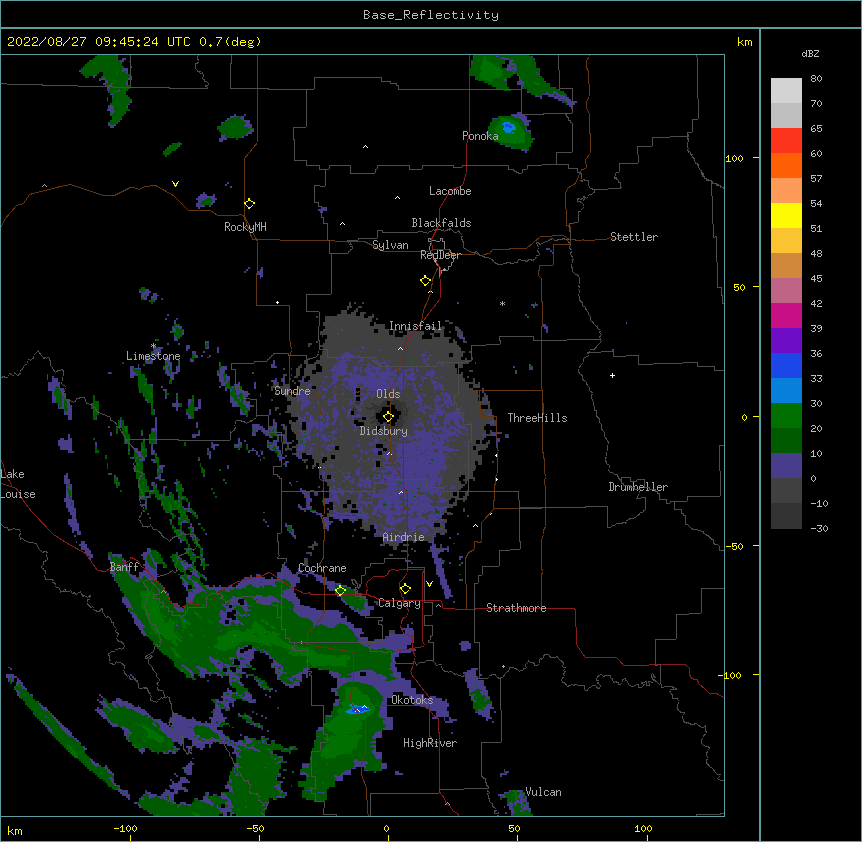Click the Lake Louise label
The height and width of the screenshot is (842, 862).
18,484
